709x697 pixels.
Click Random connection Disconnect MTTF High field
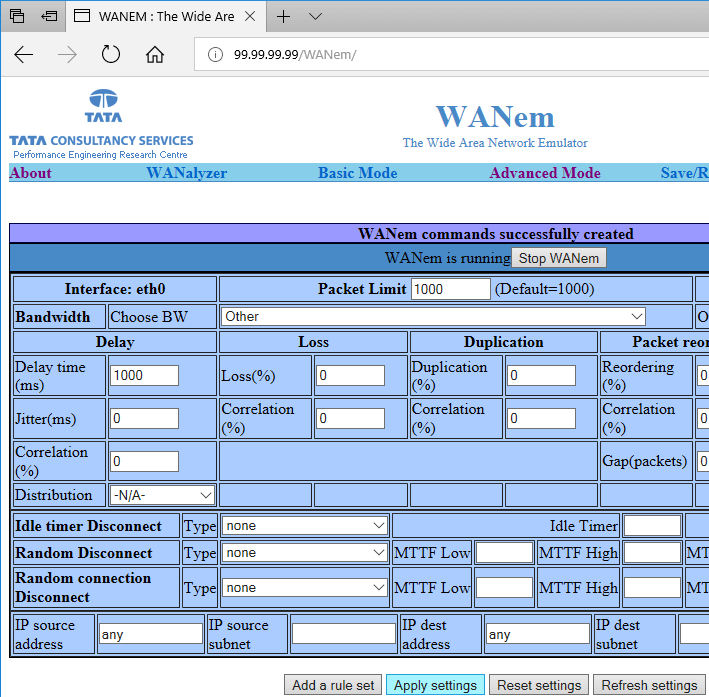(652, 588)
